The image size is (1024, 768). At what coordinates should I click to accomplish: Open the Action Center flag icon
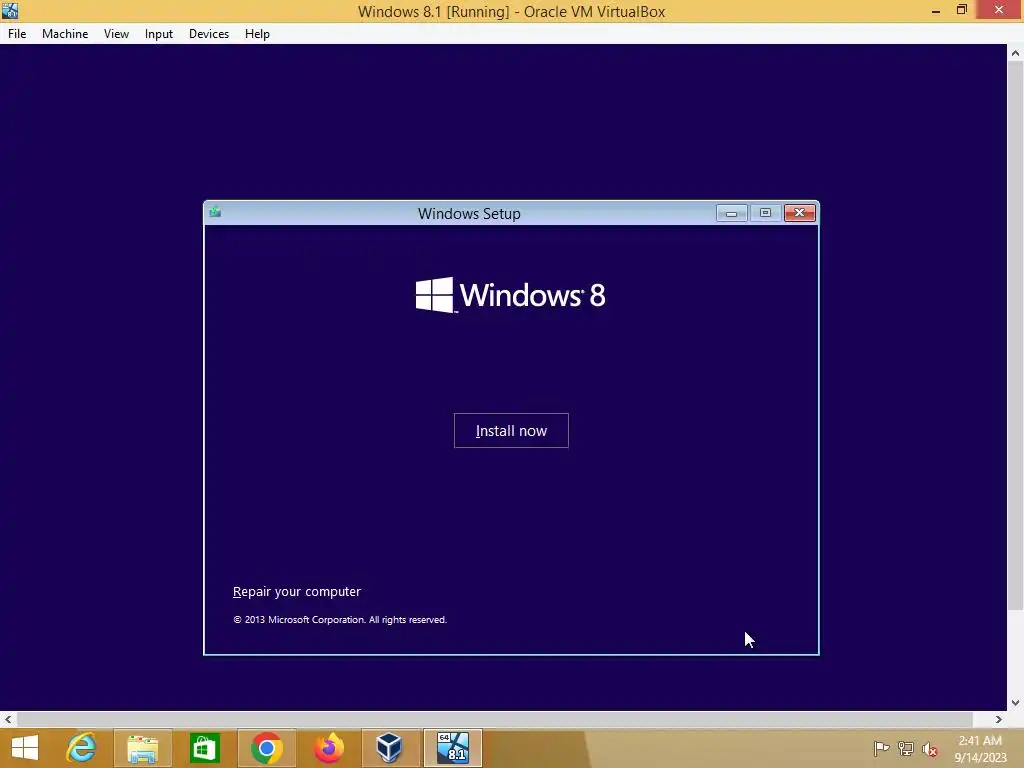tap(881, 748)
